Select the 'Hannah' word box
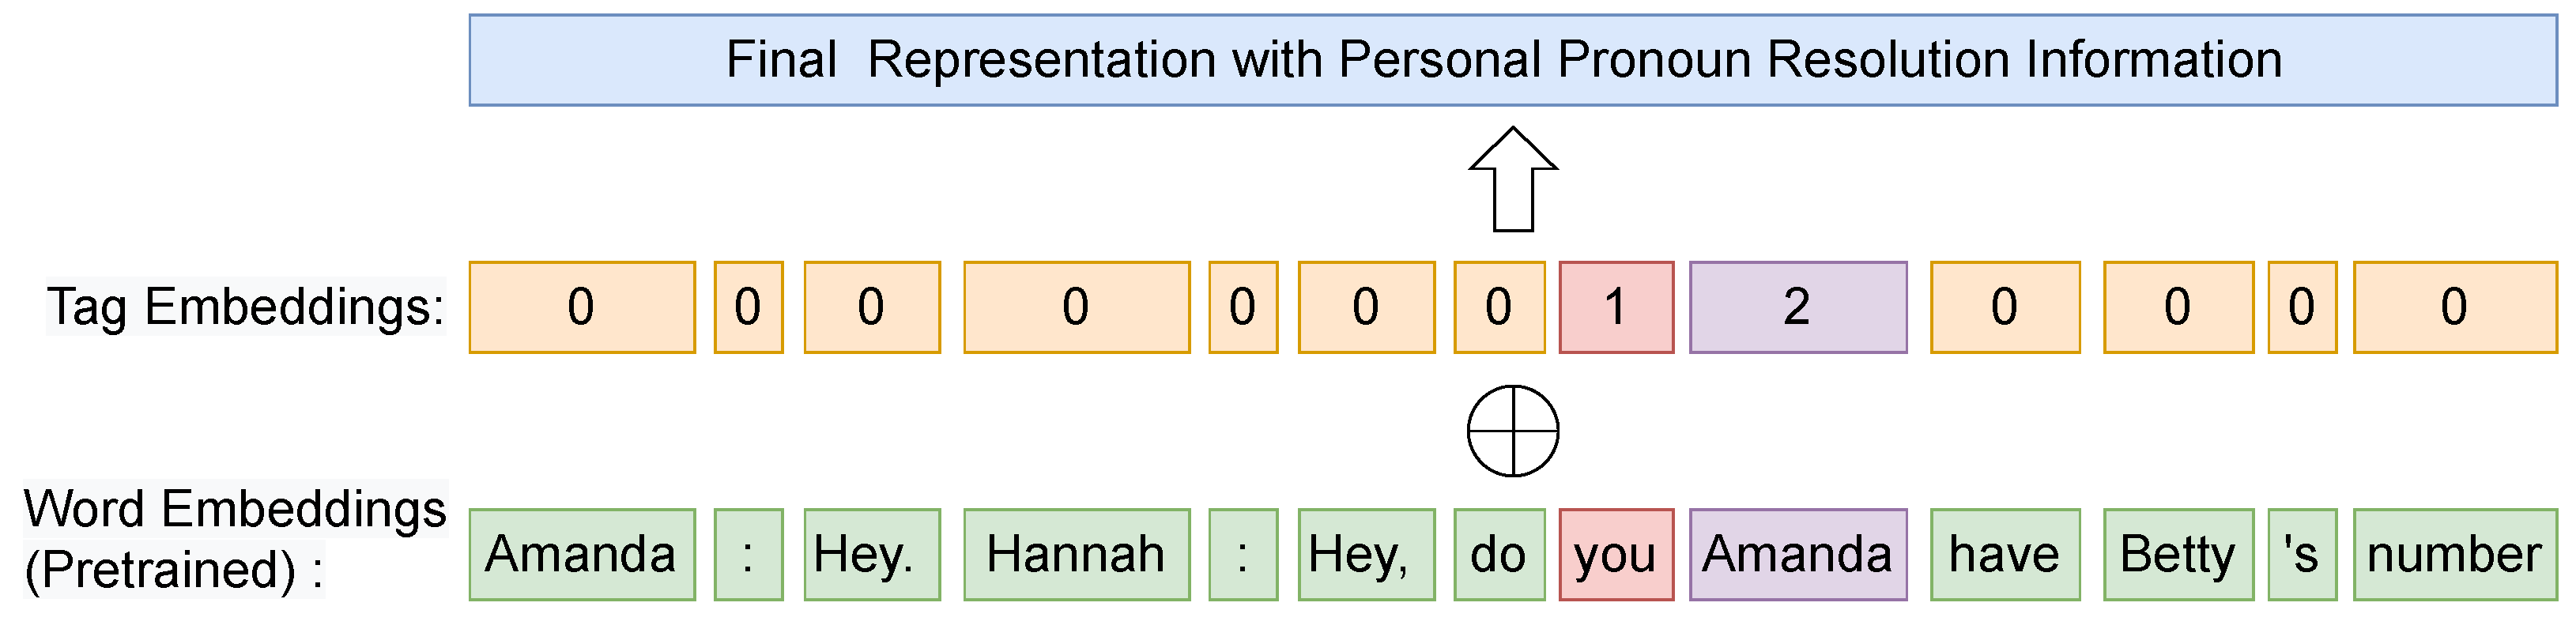Viewport: 2576px width, 629px height. pos(1077,555)
